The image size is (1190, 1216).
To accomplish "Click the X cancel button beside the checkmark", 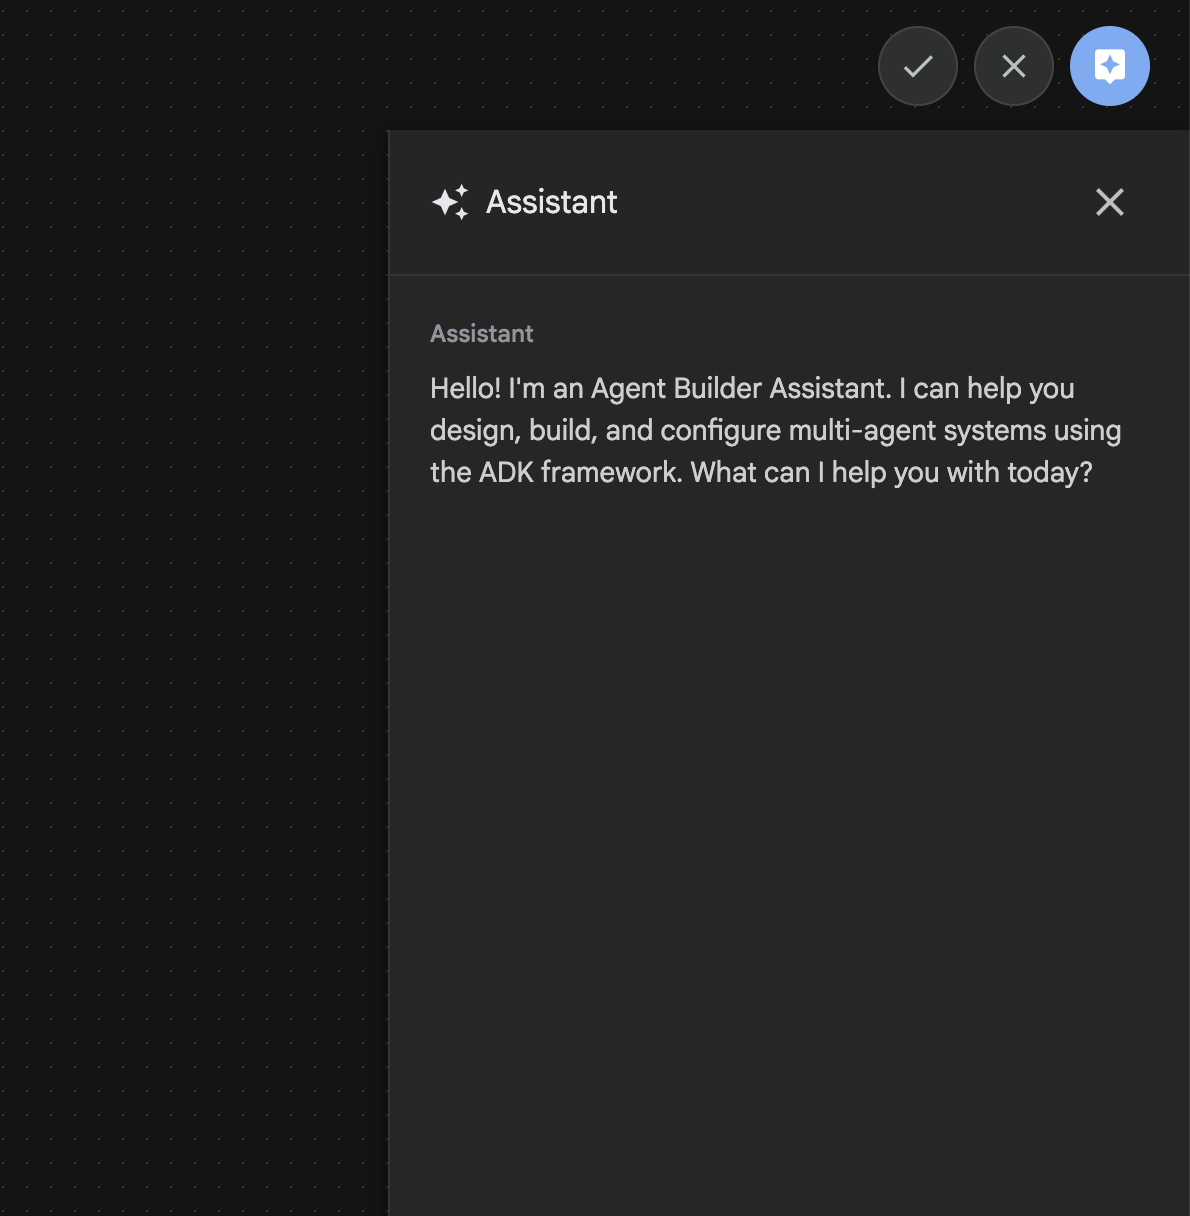I will pos(1013,66).
